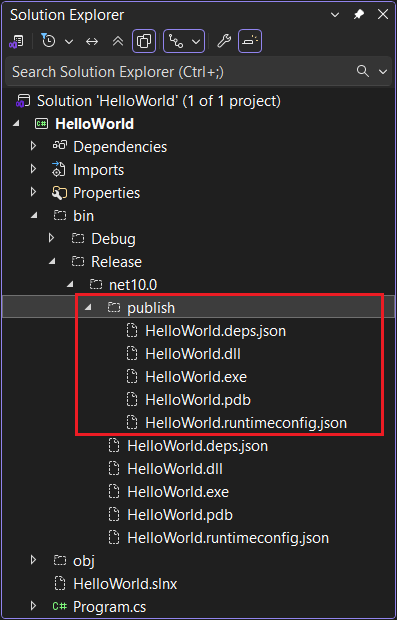Select Solution 'HelloWorld' root node

(x=159, y=101)
